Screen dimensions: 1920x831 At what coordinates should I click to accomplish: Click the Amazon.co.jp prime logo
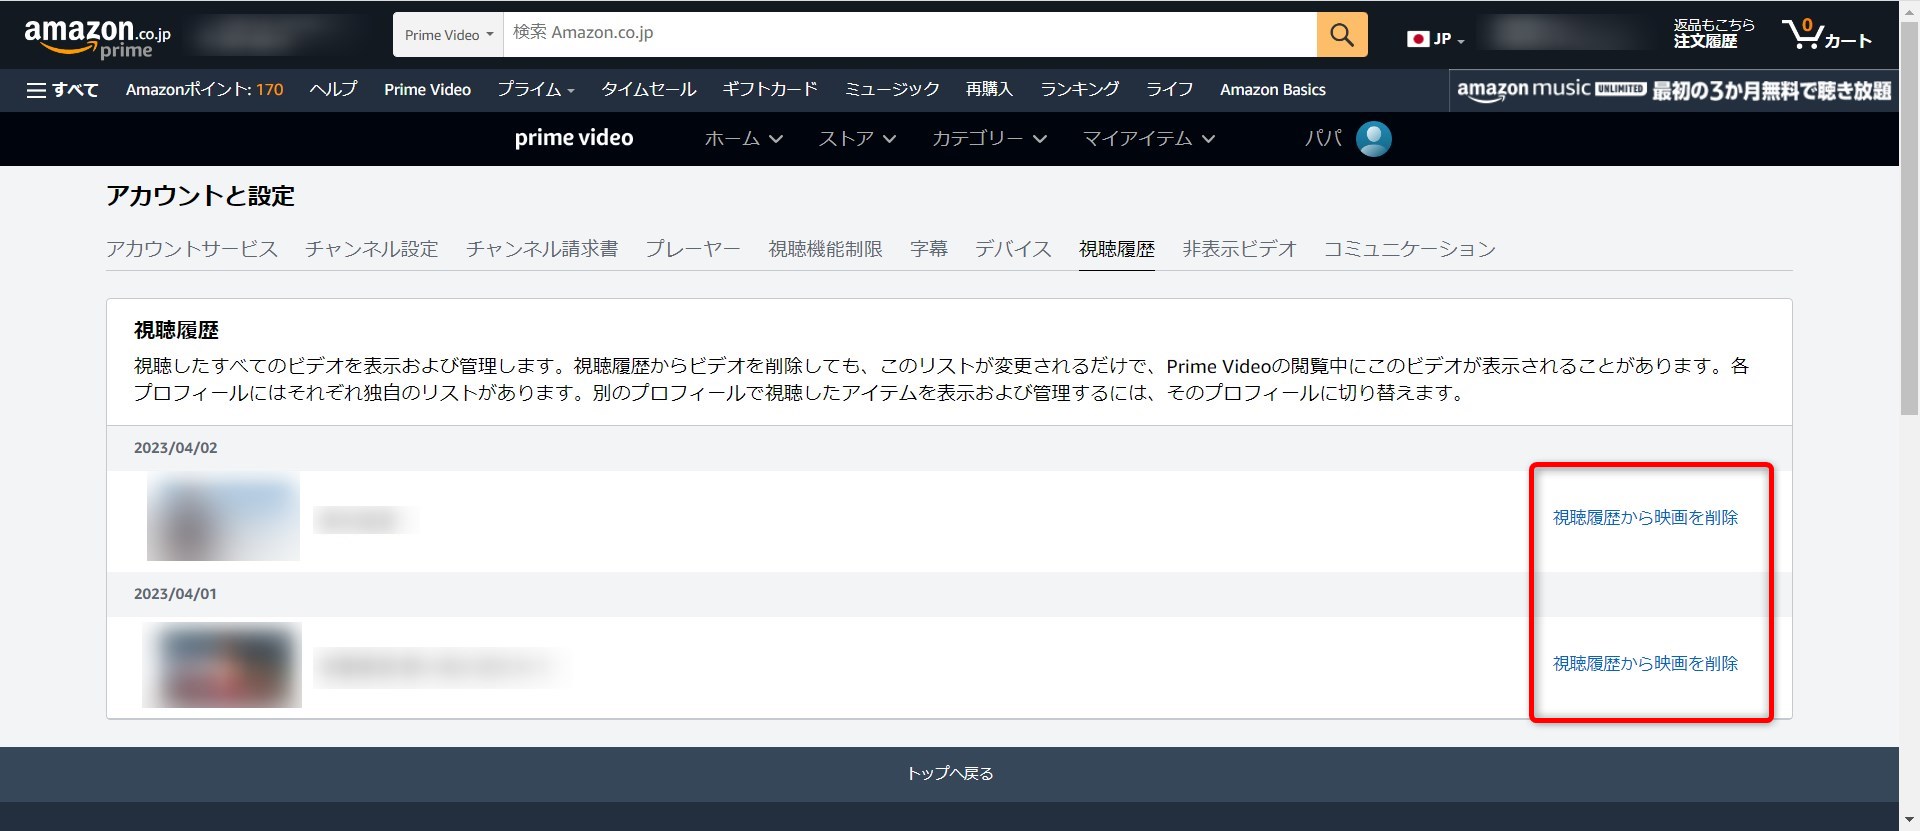point(98,37)
